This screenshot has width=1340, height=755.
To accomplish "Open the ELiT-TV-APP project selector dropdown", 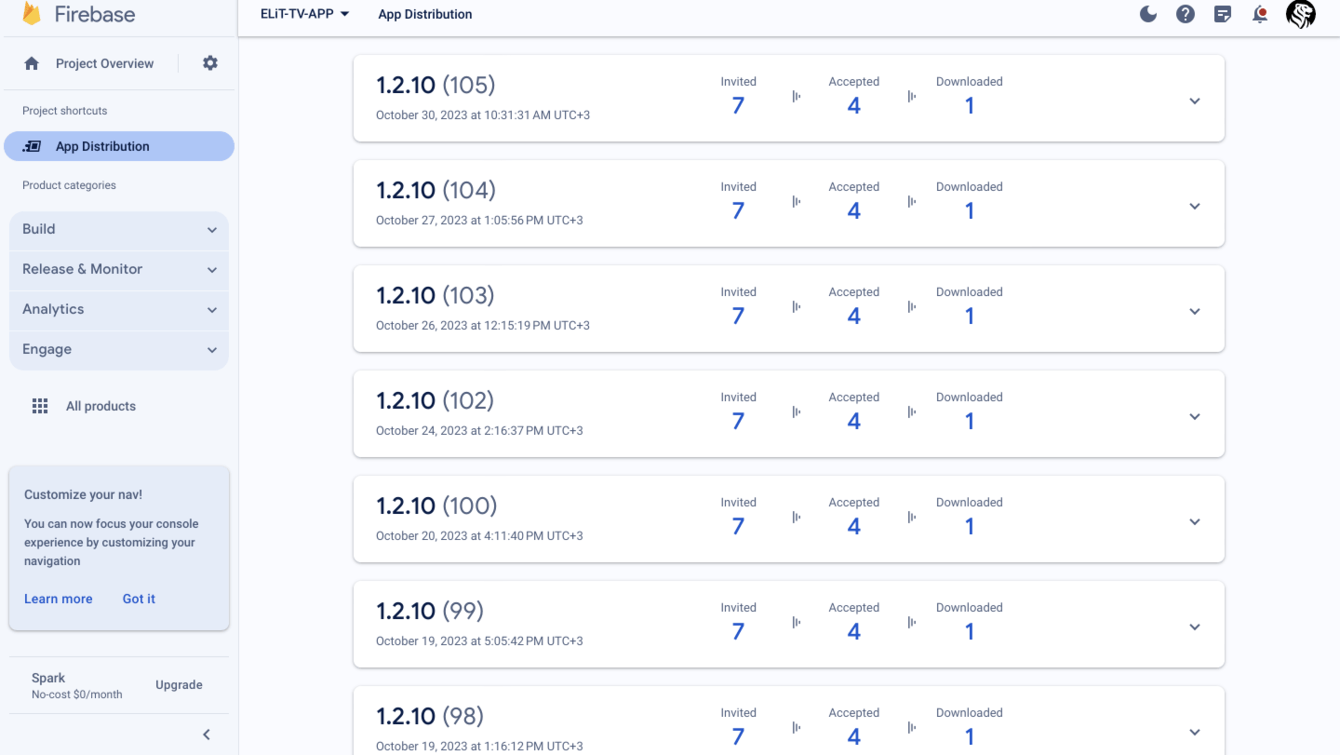I will click(304, 14).
